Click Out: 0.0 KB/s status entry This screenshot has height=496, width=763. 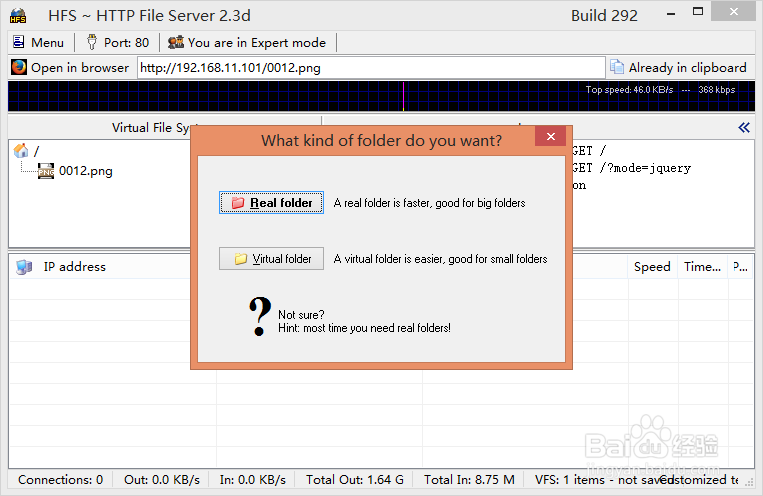click(162, 480)
